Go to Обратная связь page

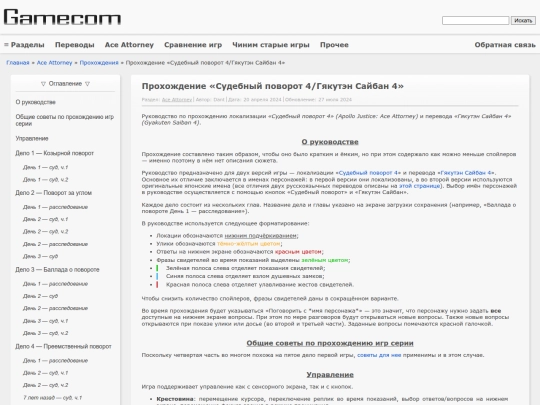(x=505, y=45)
